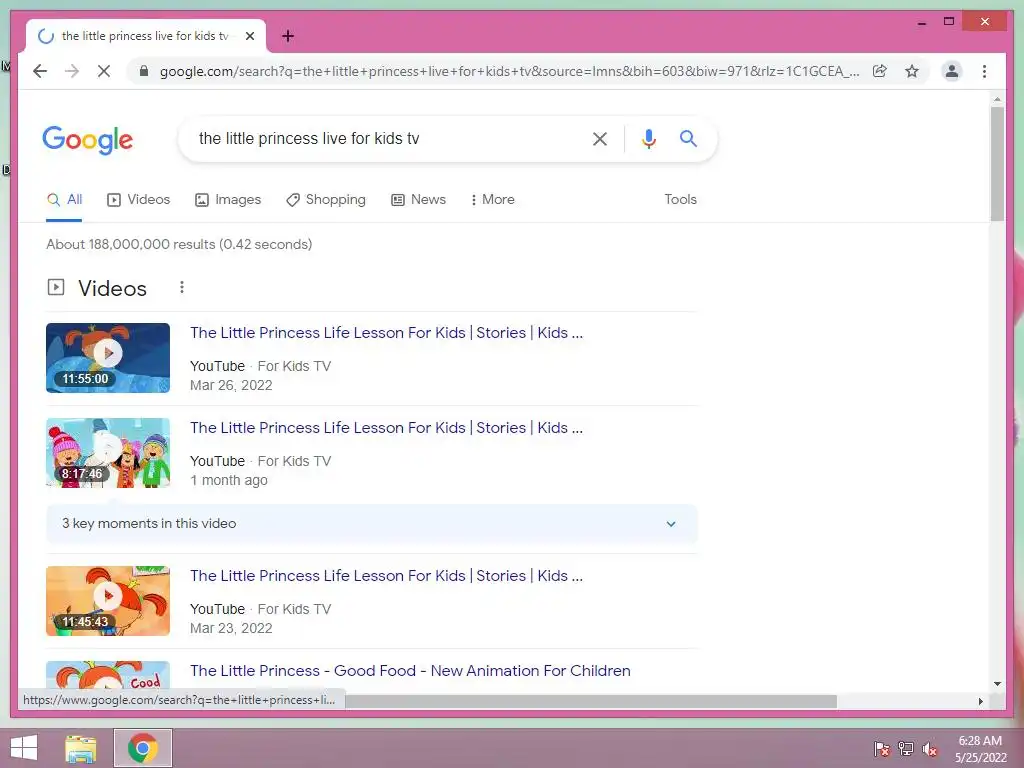Screen dimensions: 1024x768
Task: Open search Tools
Action: (680, 200)
